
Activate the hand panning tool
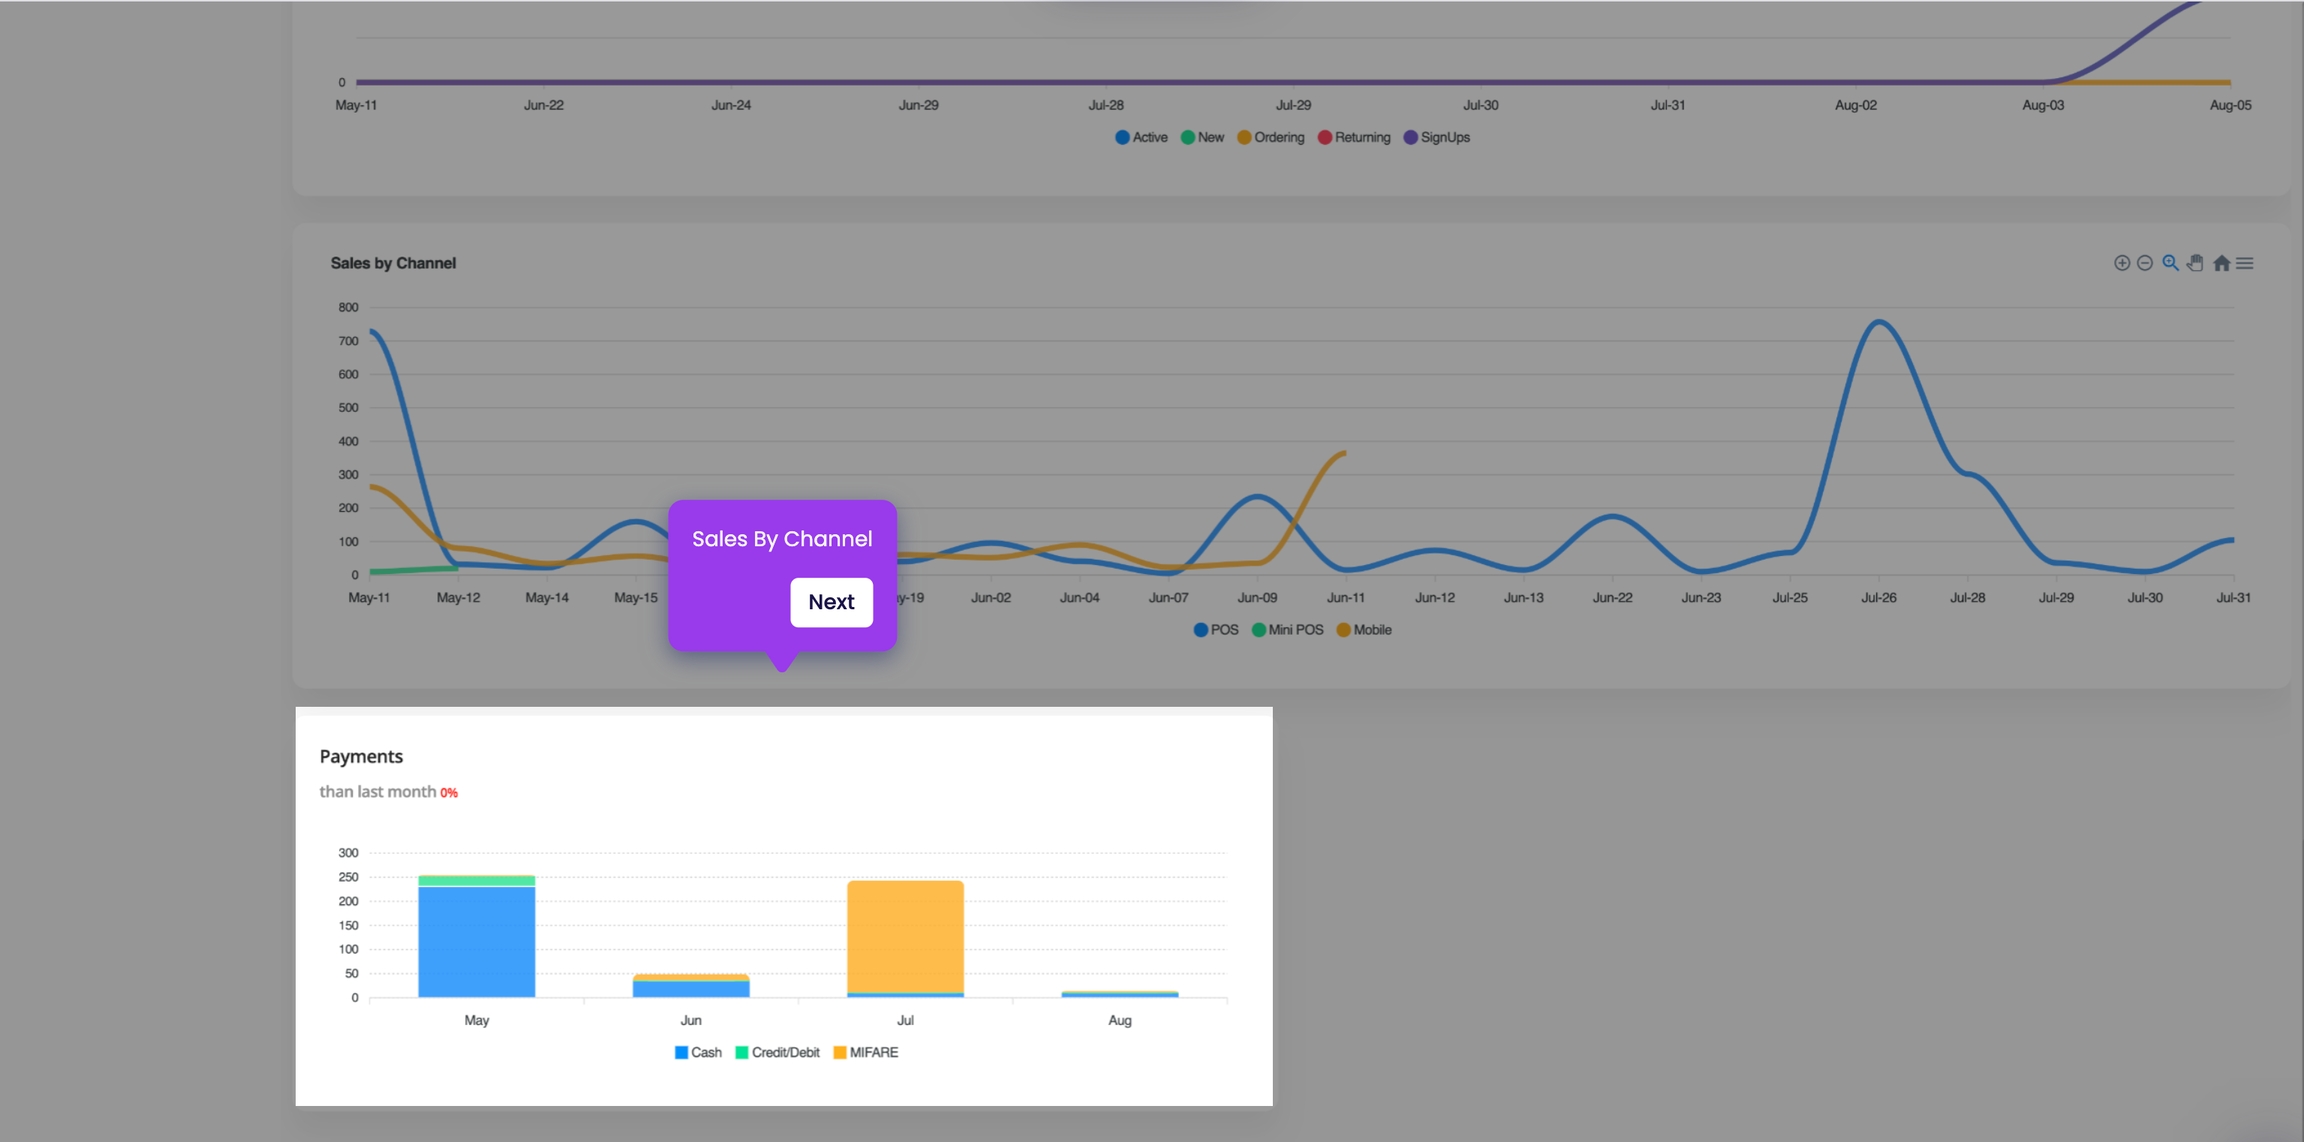coord(2195,263)
